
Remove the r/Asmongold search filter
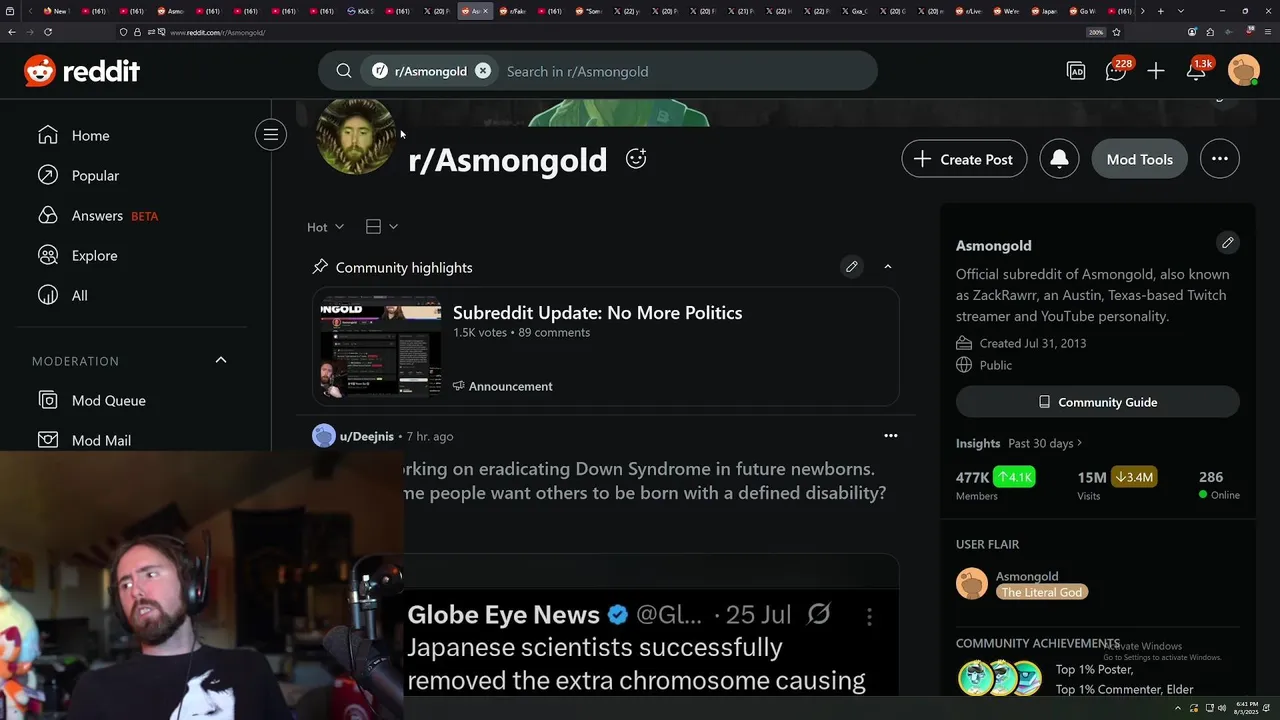point(483,71)
